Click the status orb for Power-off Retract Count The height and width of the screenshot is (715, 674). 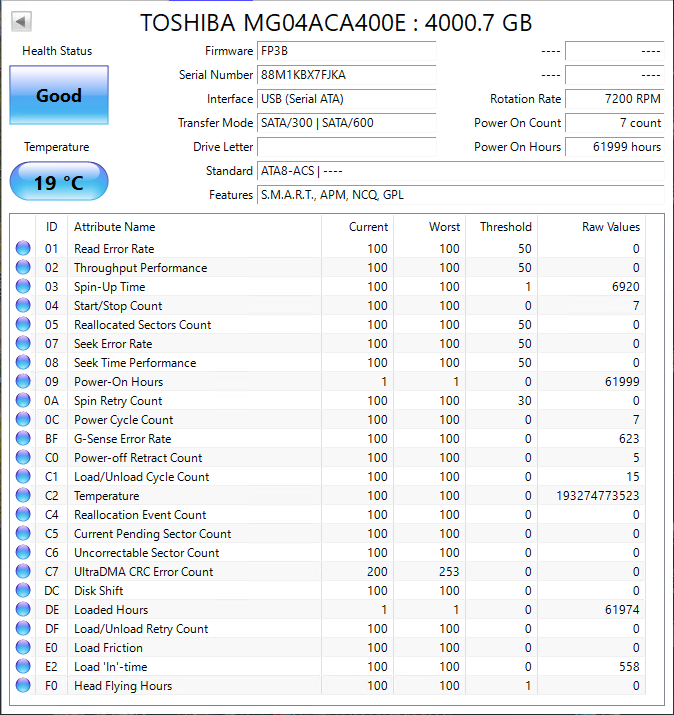23,457
